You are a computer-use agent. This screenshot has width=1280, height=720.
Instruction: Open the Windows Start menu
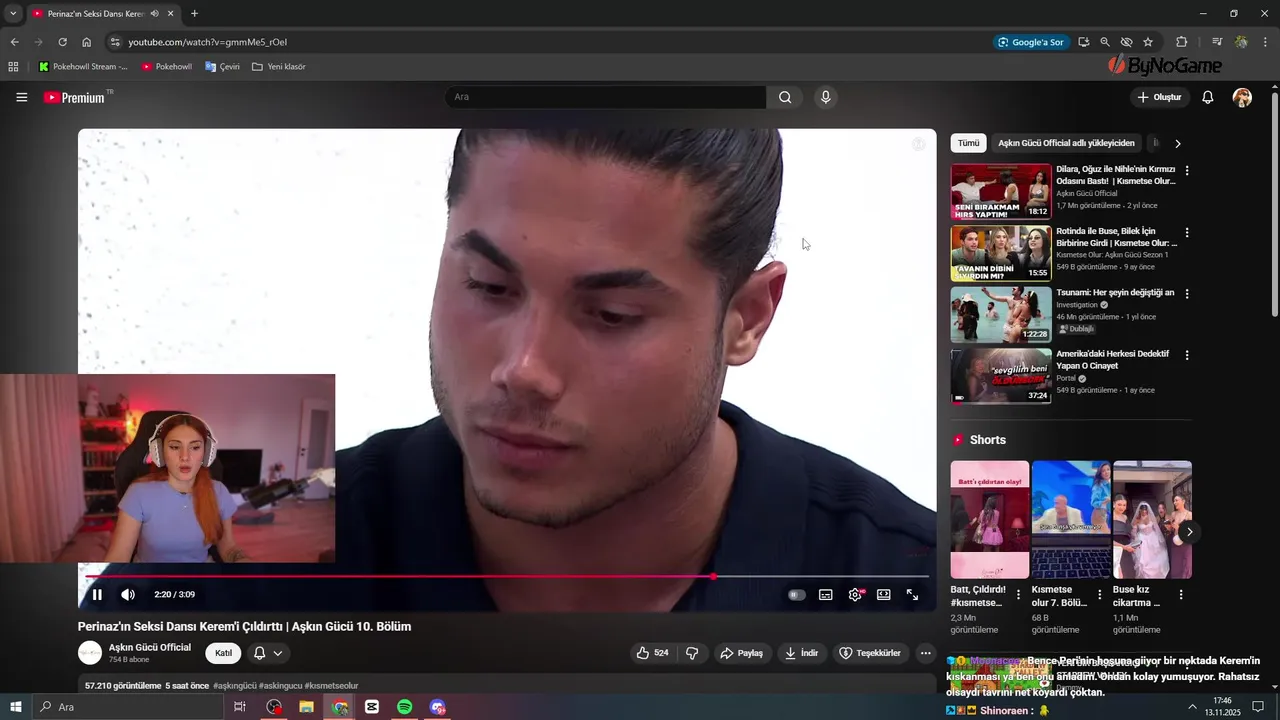coord(15,707)
